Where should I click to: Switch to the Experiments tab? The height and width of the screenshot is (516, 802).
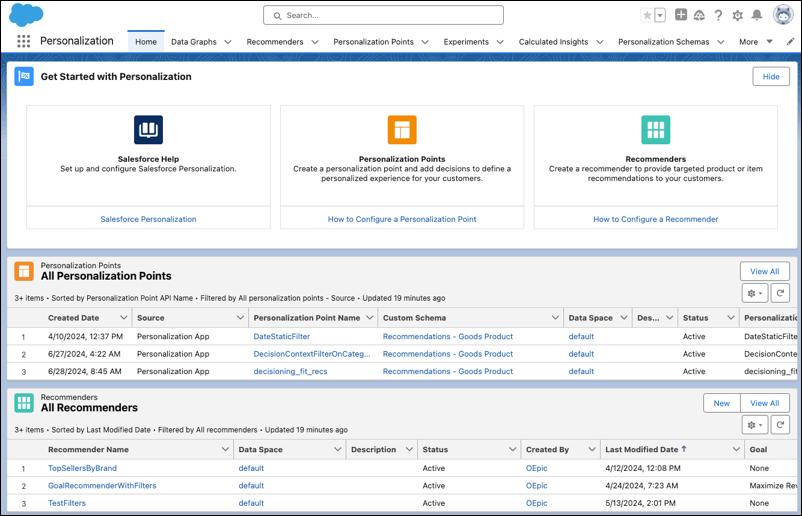point(467,42)
